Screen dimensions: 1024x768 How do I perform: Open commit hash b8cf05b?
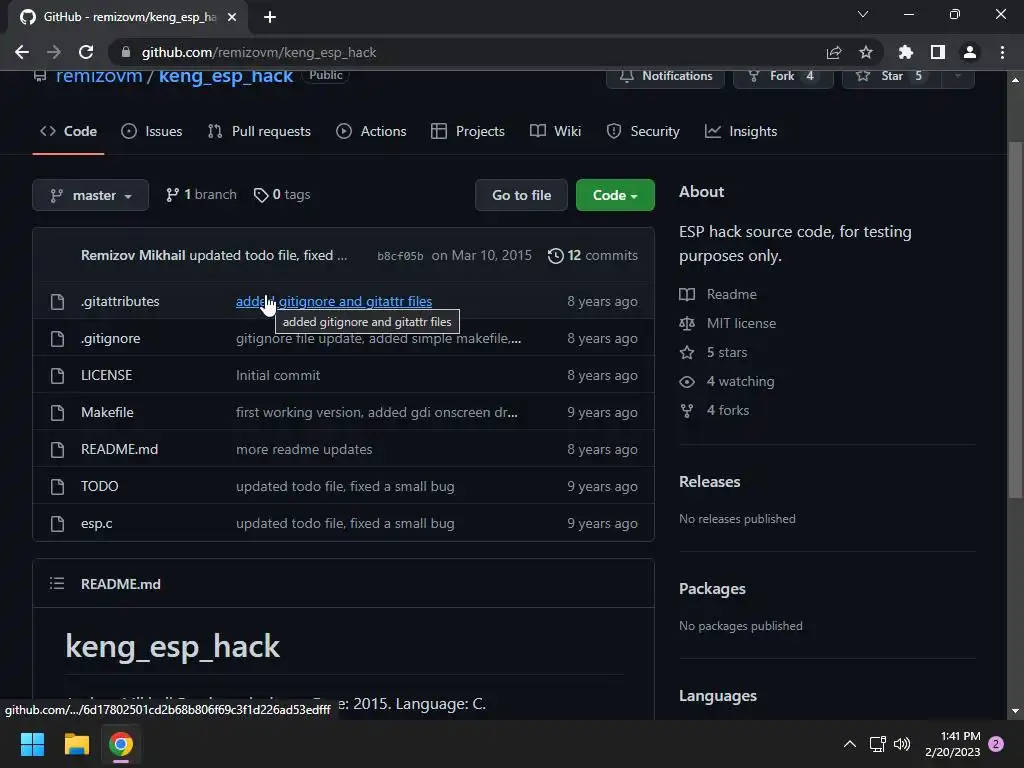400,256
